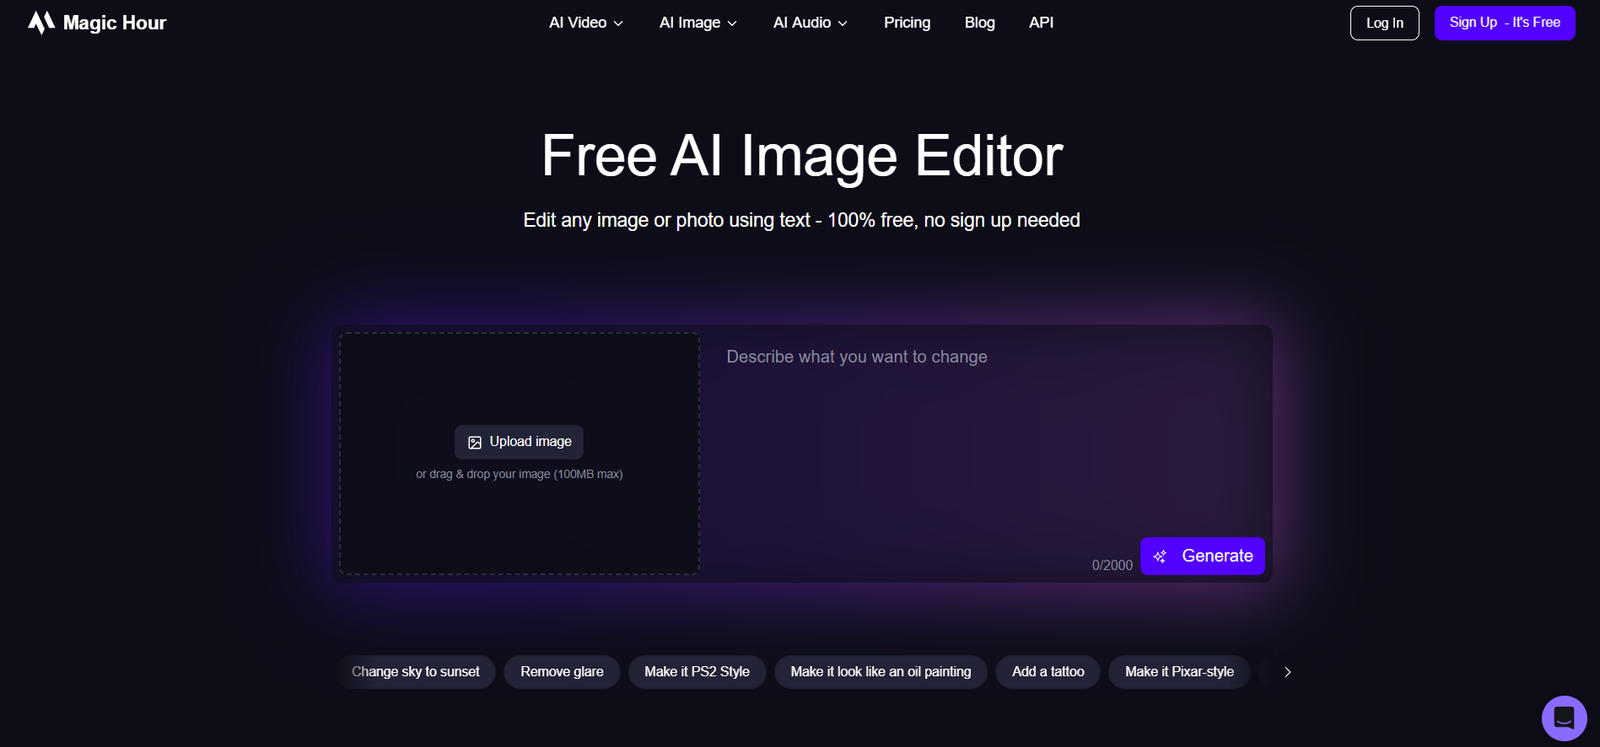Choose the 'Remove glare' prompt chip
The image size is (1600, 747).
coord(562,672)
